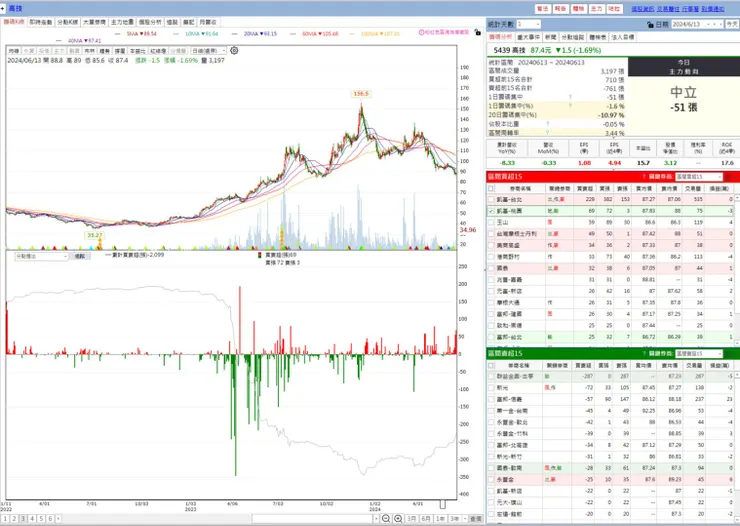740x526 pixels.
Task: Toggle the lock icon beside 日期
Action: 650,25
